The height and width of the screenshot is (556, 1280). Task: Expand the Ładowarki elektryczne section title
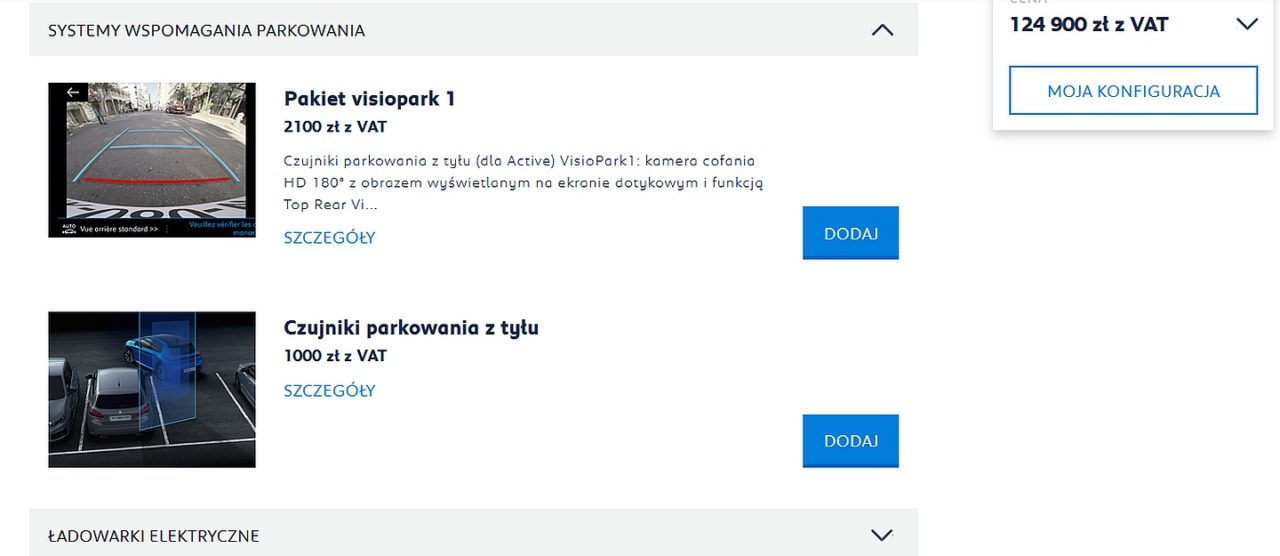tap(153, 536)
